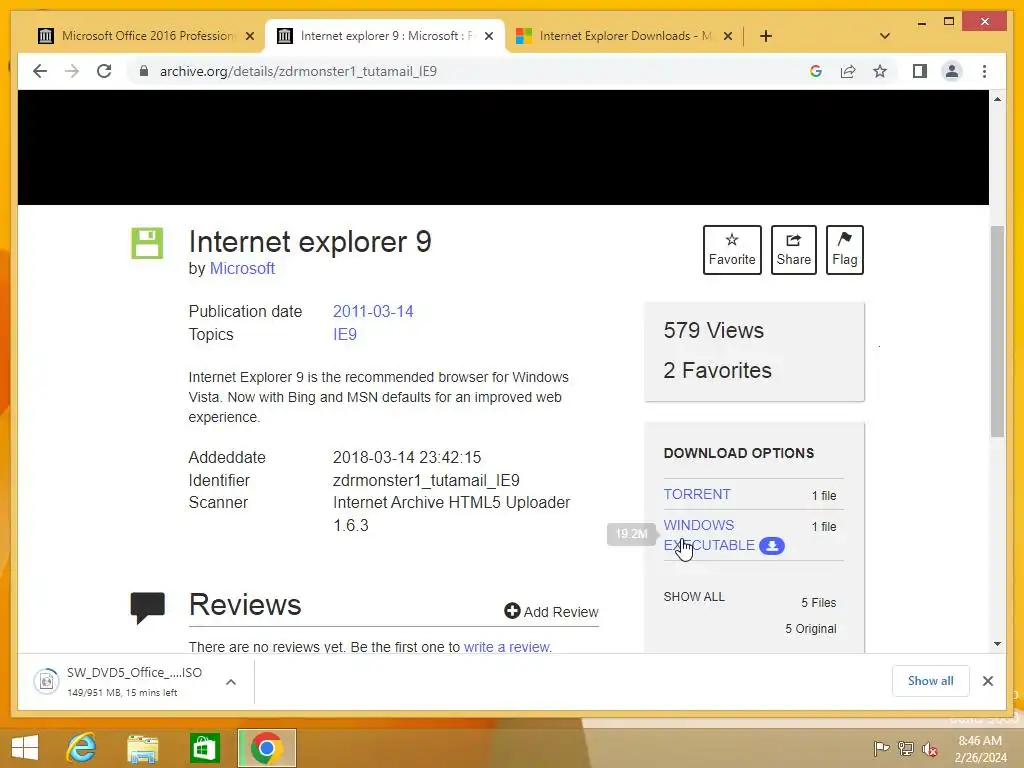Open the Chrome side panel
This screenshot has height=768, width=1024.
point(920,71)
